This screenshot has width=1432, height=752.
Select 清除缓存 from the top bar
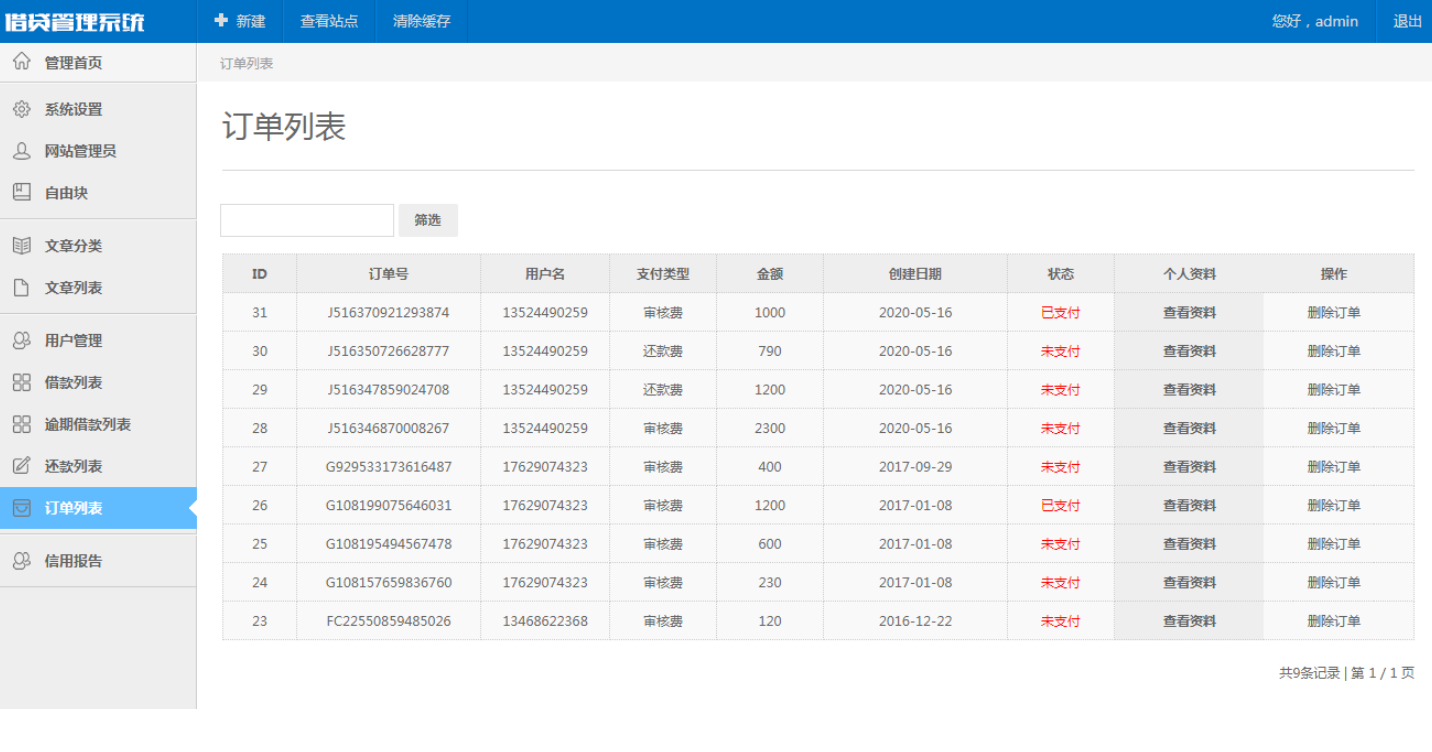click(420, 20)
